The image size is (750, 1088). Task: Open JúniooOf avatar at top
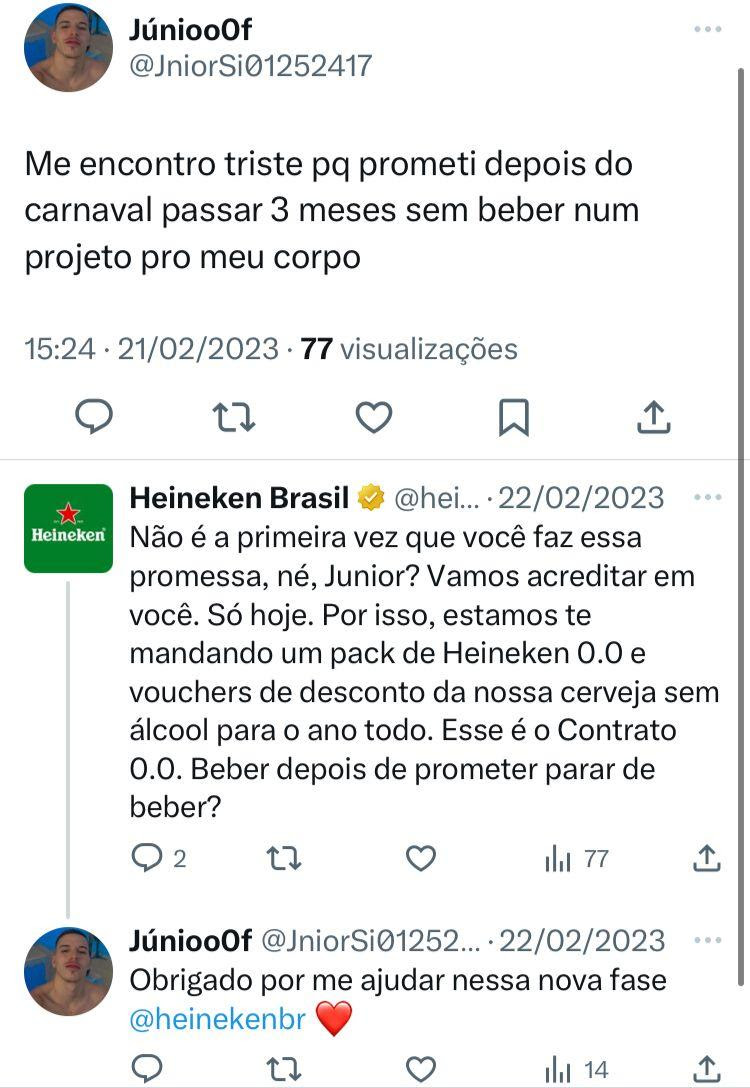pyautogui.click(x=68, y=47)
